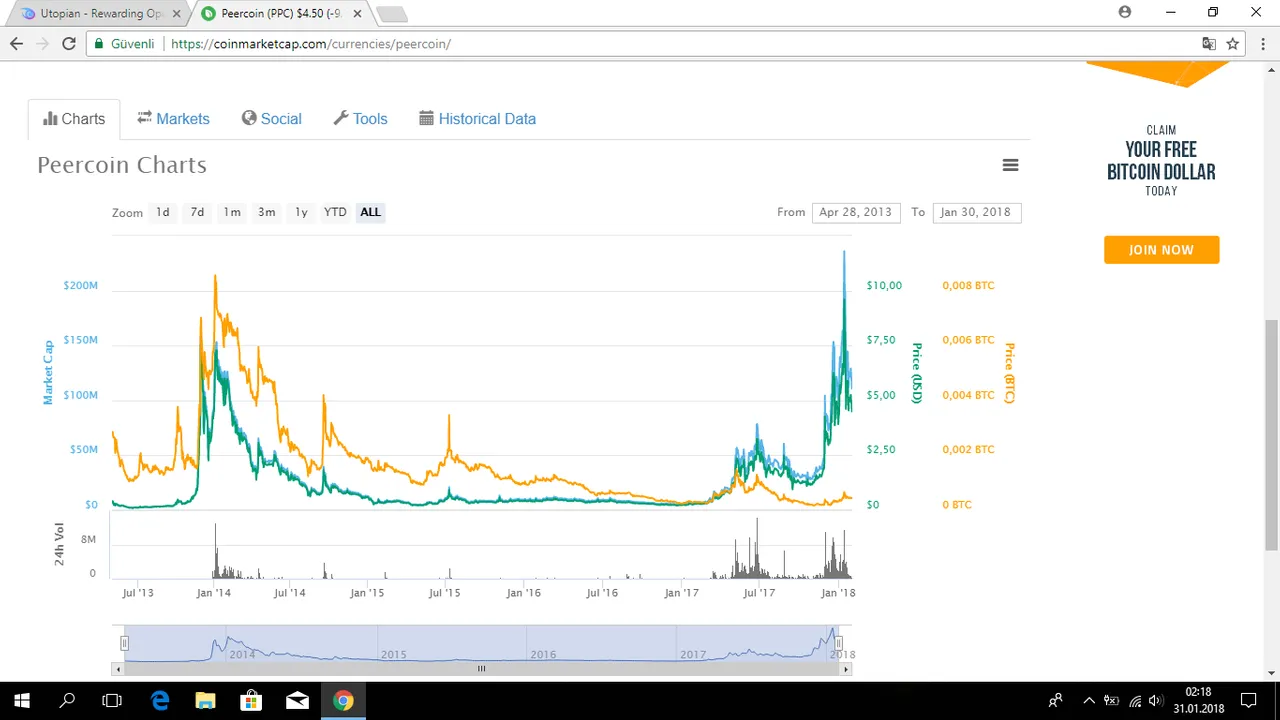Image resolution: width=1280 pixels, height=720 pixels.
Task: Set chart zoom to YTD
Action: pos(335,212)
